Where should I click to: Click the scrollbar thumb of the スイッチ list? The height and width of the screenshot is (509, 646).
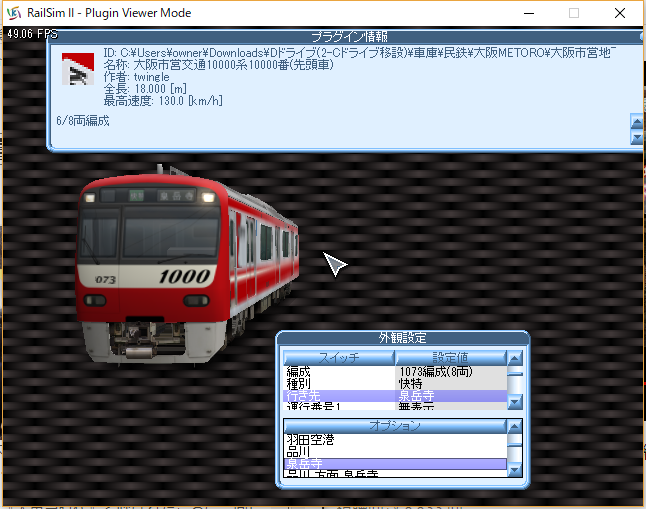tap(515, 374)
